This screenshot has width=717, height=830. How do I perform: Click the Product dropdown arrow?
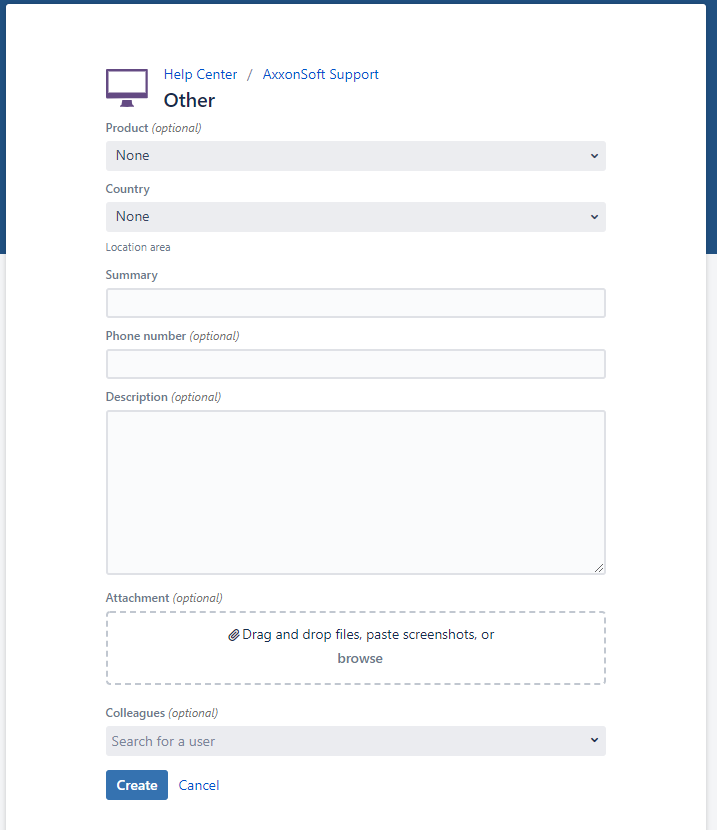click(594, 156)
